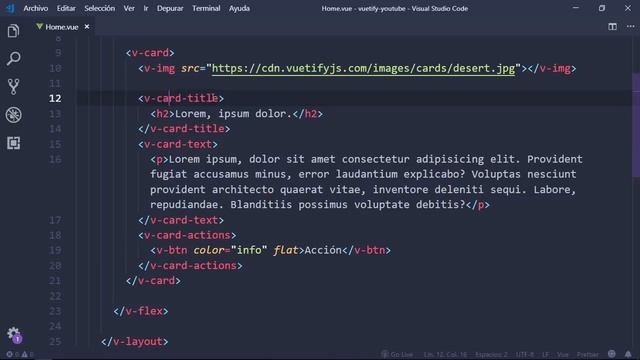Click the notifications bell icon
The height and width of the screenshot is (360, 640).
[628, 354]
